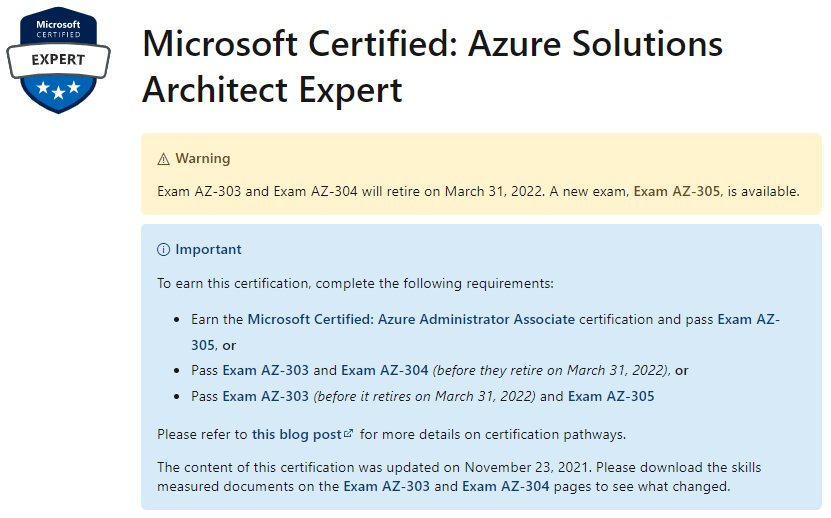Open Exam AZ-303 link in second bullet

[x=266, y=370]
